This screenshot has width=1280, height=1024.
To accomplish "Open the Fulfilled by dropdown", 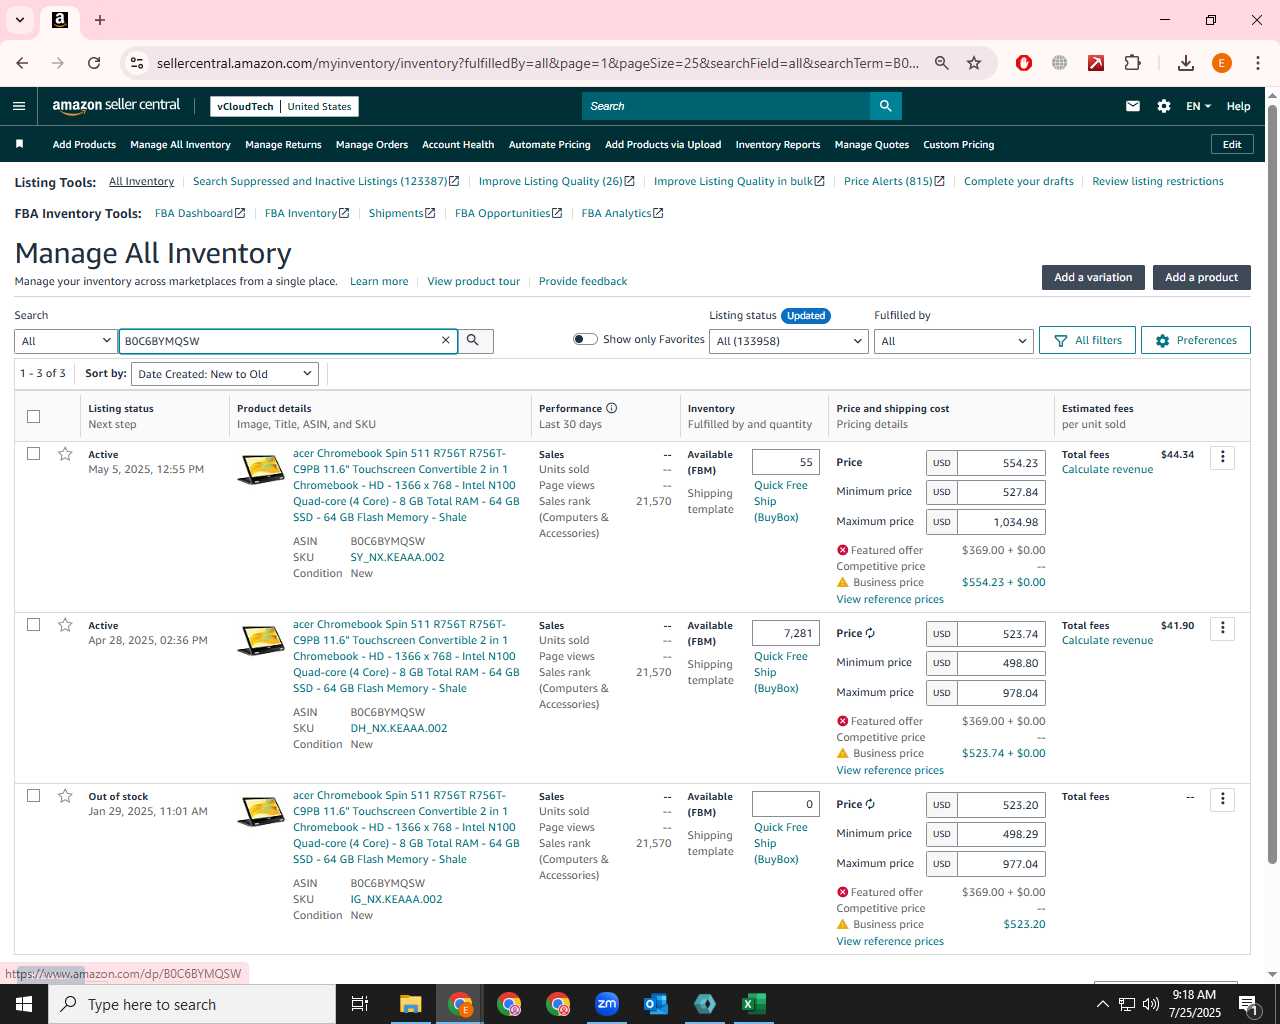I will [x=953, y=341].
